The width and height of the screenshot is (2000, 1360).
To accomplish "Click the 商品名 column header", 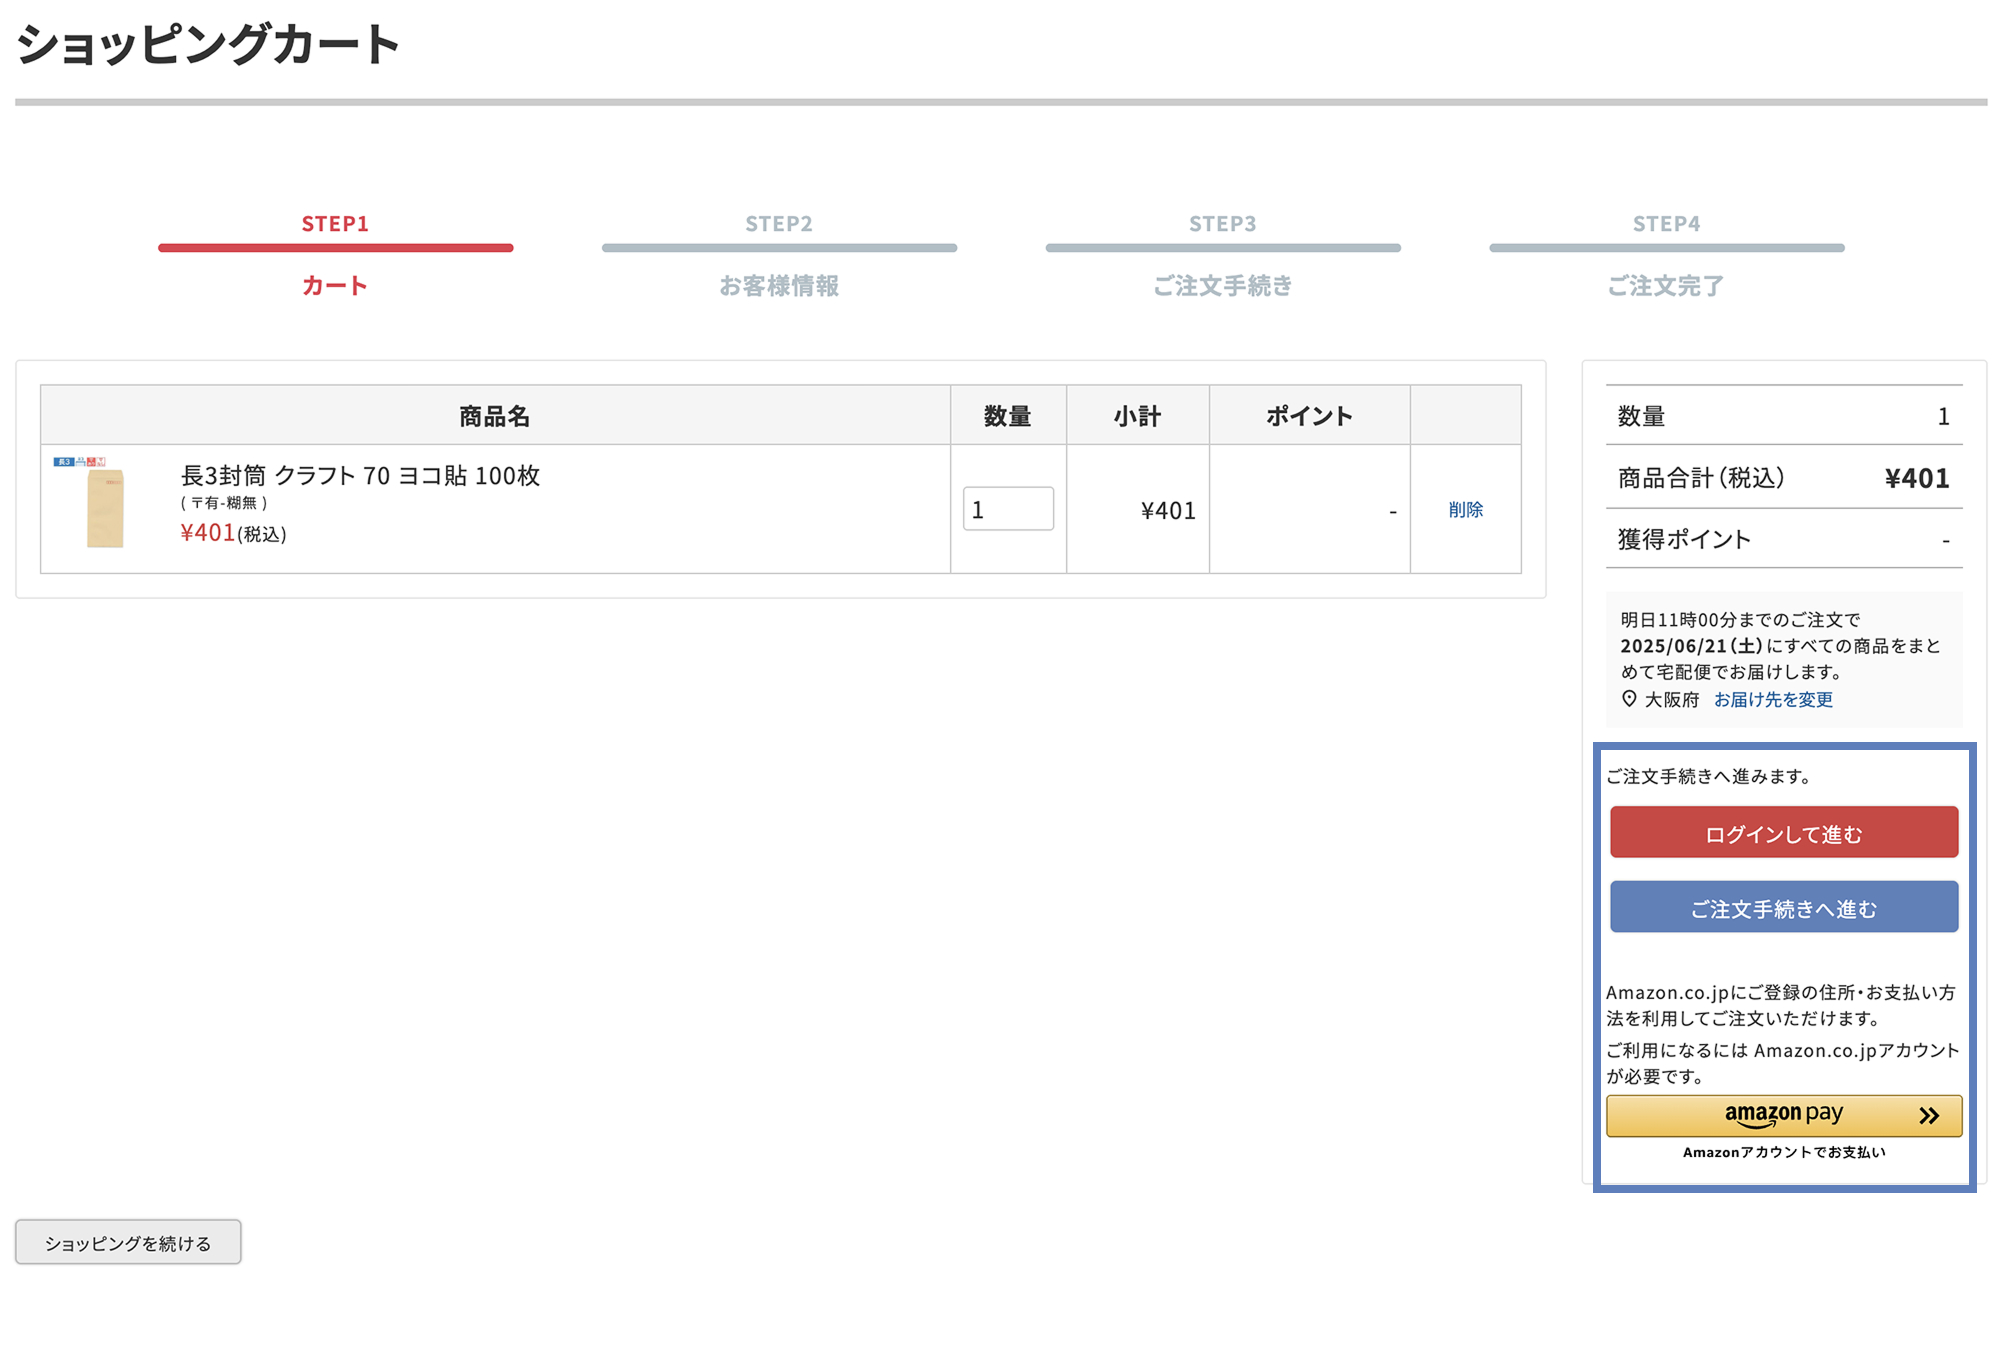I will coord(494,416).
